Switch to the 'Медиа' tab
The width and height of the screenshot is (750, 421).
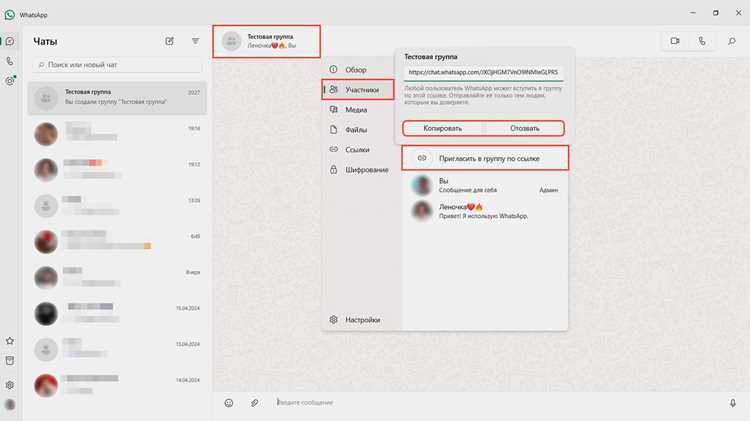[359, 110]
